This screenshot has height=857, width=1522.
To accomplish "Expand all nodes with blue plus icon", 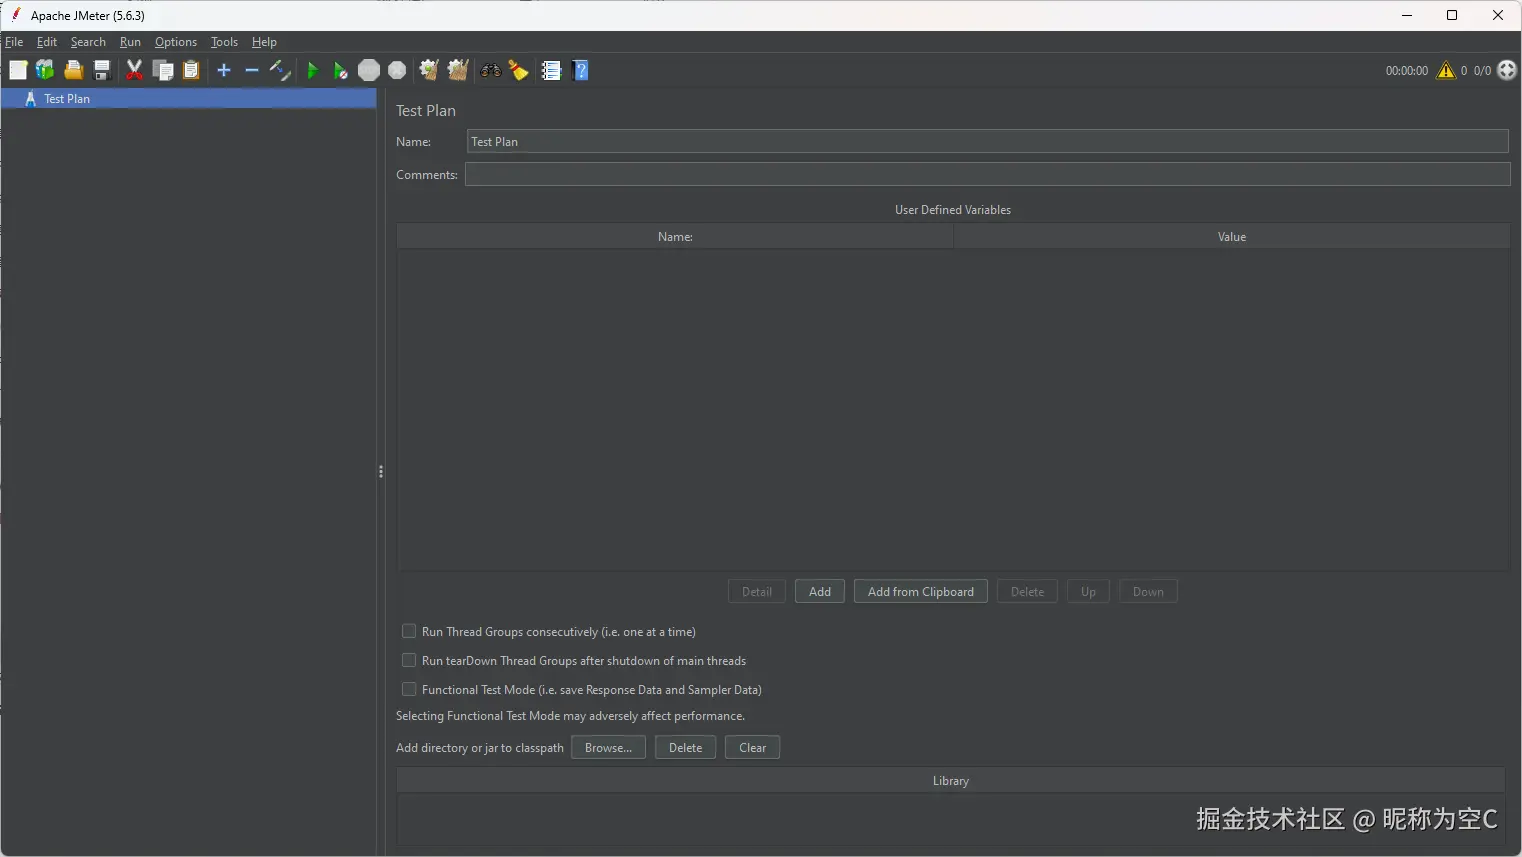I will point(224,70).
